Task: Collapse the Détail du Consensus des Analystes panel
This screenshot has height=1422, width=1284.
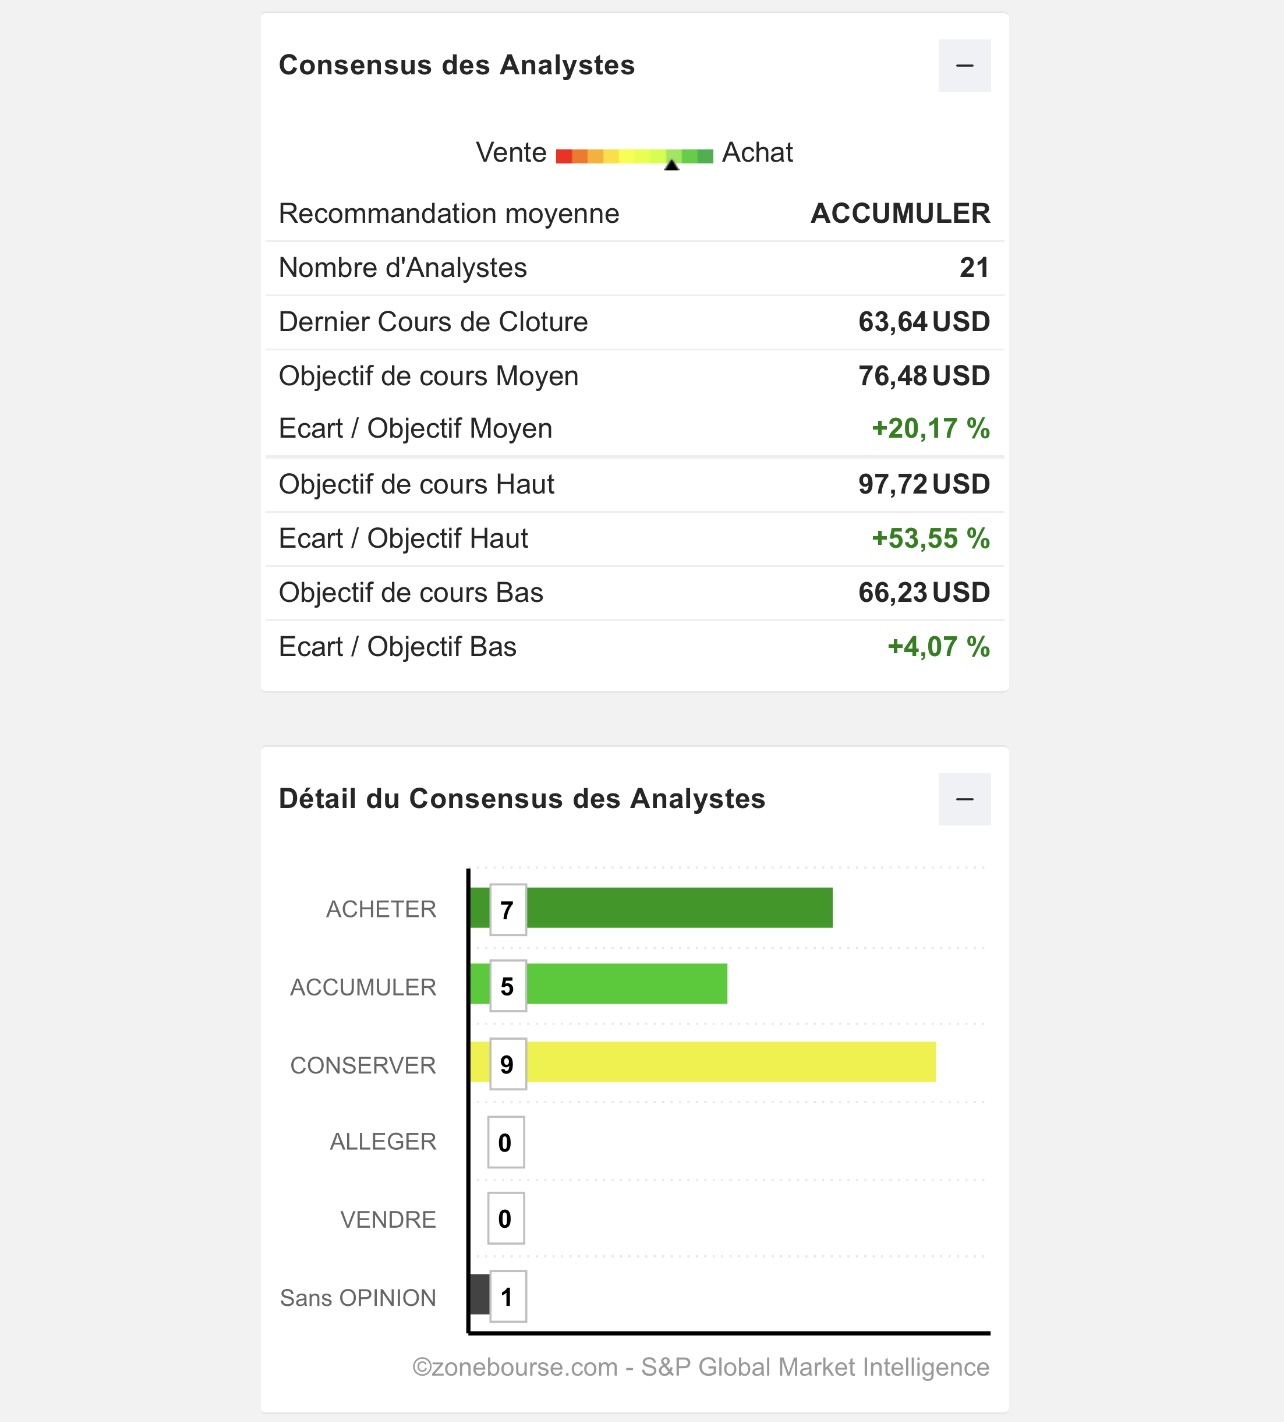Action: coord(964,799)
